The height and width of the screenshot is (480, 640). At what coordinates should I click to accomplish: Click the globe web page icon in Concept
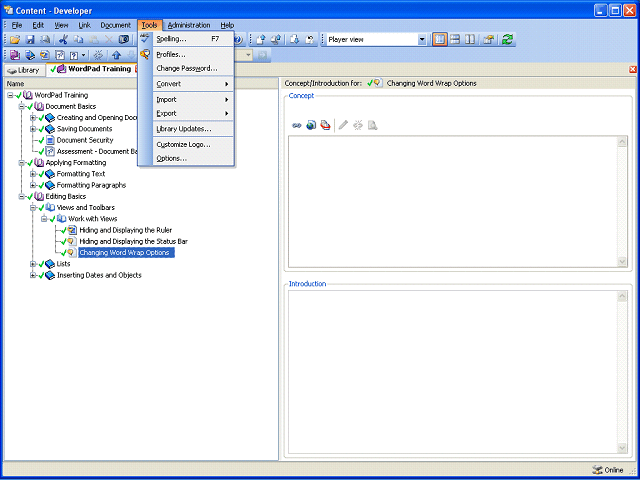[311, 125]
